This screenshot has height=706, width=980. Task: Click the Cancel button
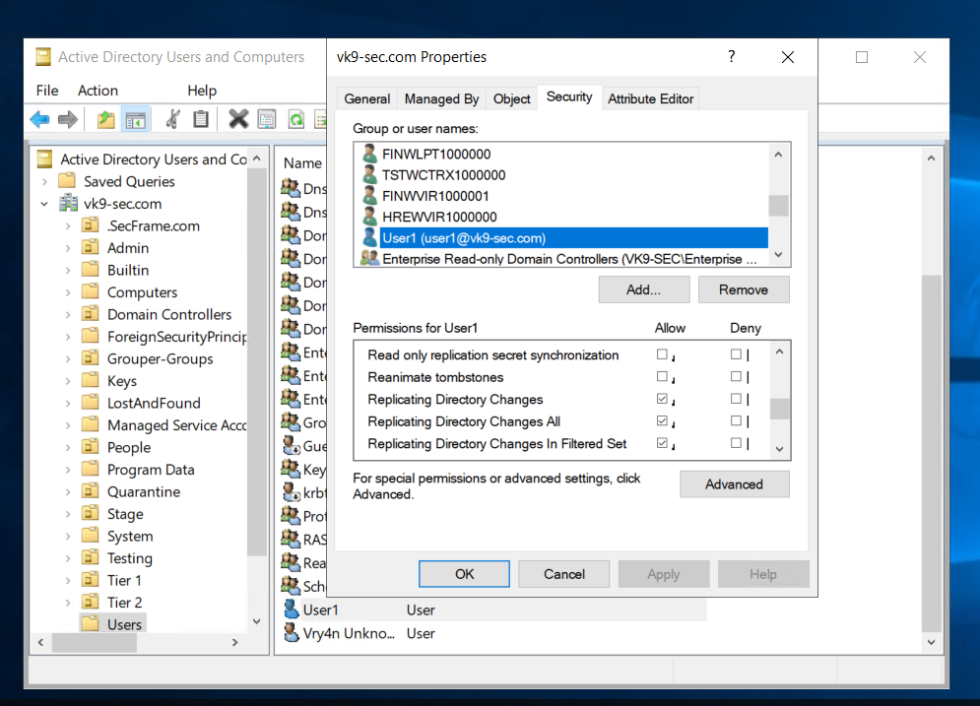pyautogui.click(x=564, y=574)
